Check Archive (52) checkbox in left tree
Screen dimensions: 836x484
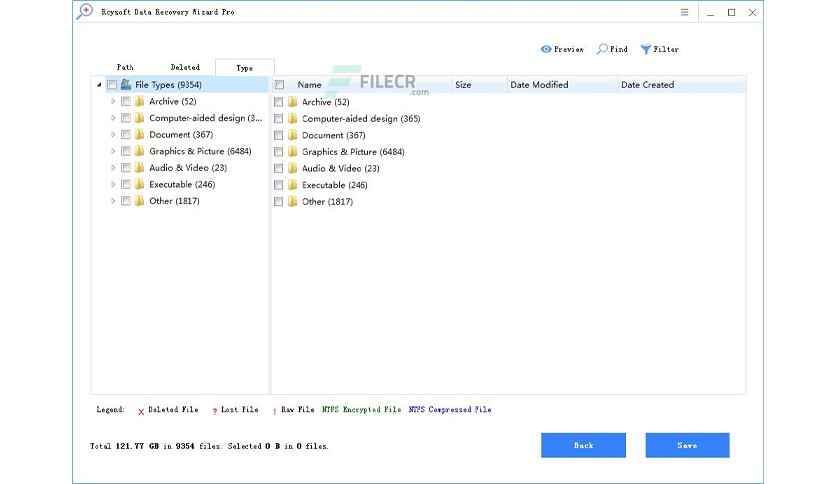click(x=126, y=101)
